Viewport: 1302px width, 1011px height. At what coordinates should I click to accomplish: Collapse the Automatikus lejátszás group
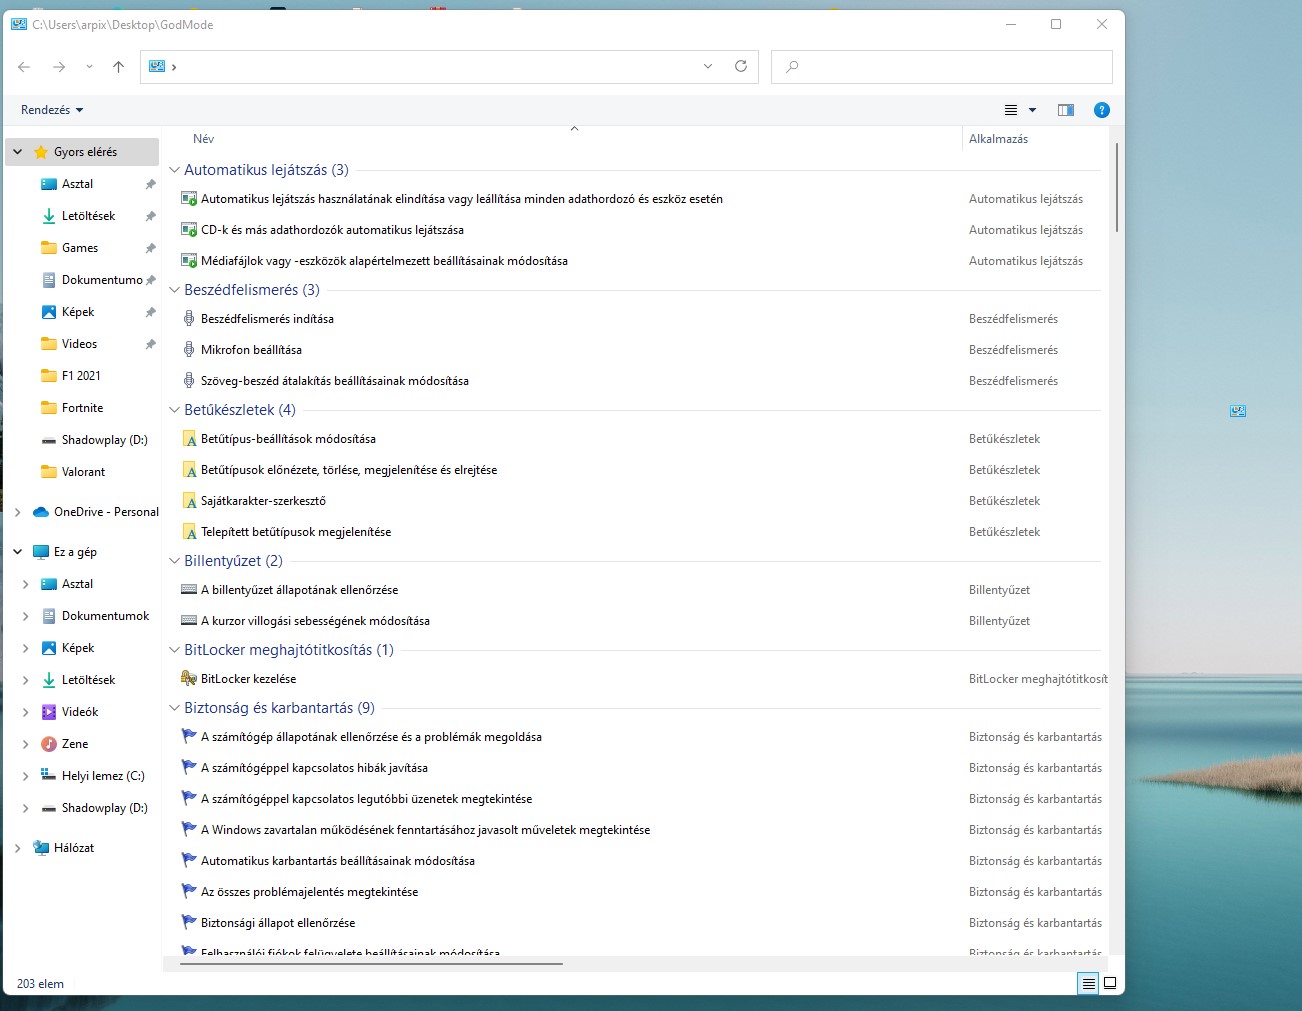175,170
